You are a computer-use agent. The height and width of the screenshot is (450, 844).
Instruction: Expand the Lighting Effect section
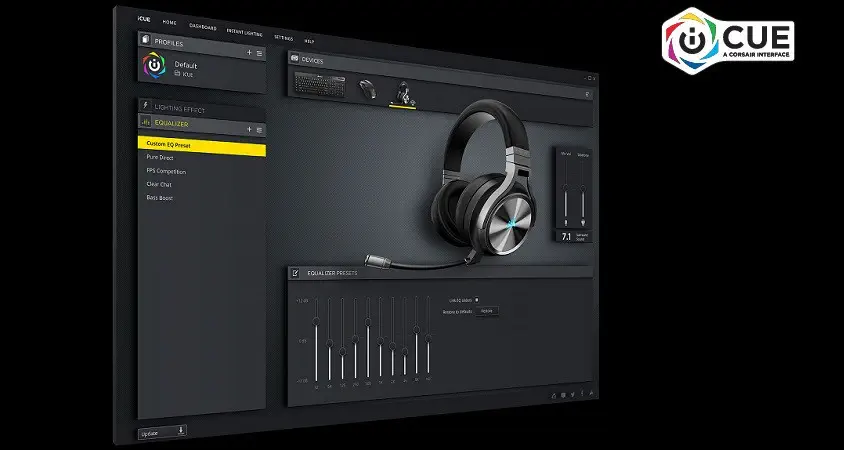[x=202, y=108]
